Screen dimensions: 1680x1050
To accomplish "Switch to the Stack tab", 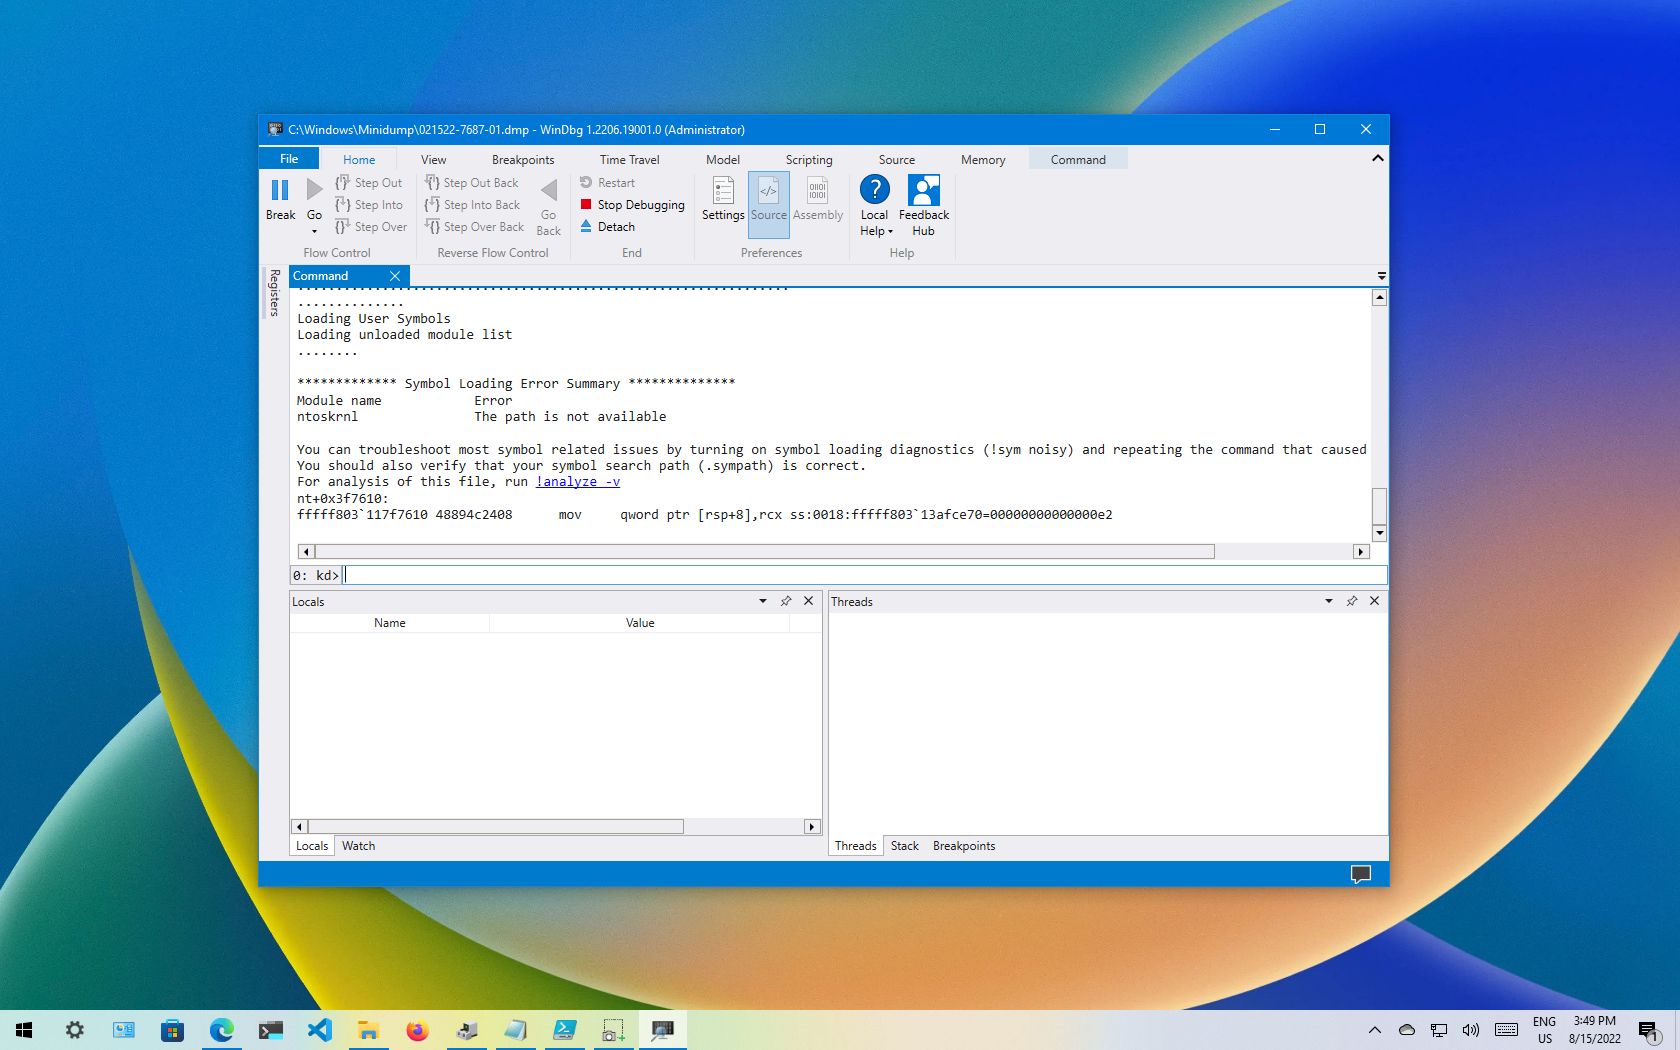I will [x=904, y=846].
